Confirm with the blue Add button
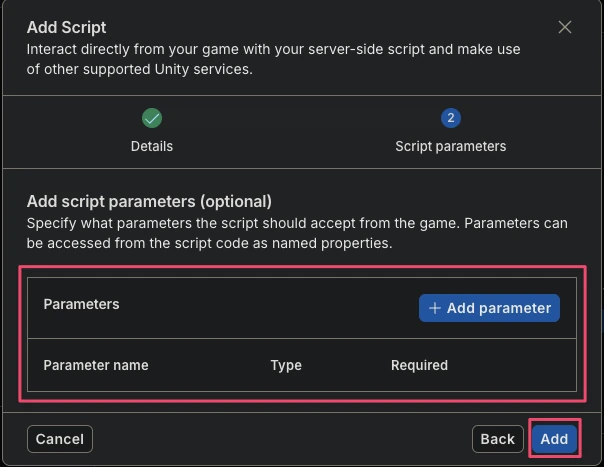The height and width of the screenshot is (467, 604). pyautogui.click(x=554, y=439)
